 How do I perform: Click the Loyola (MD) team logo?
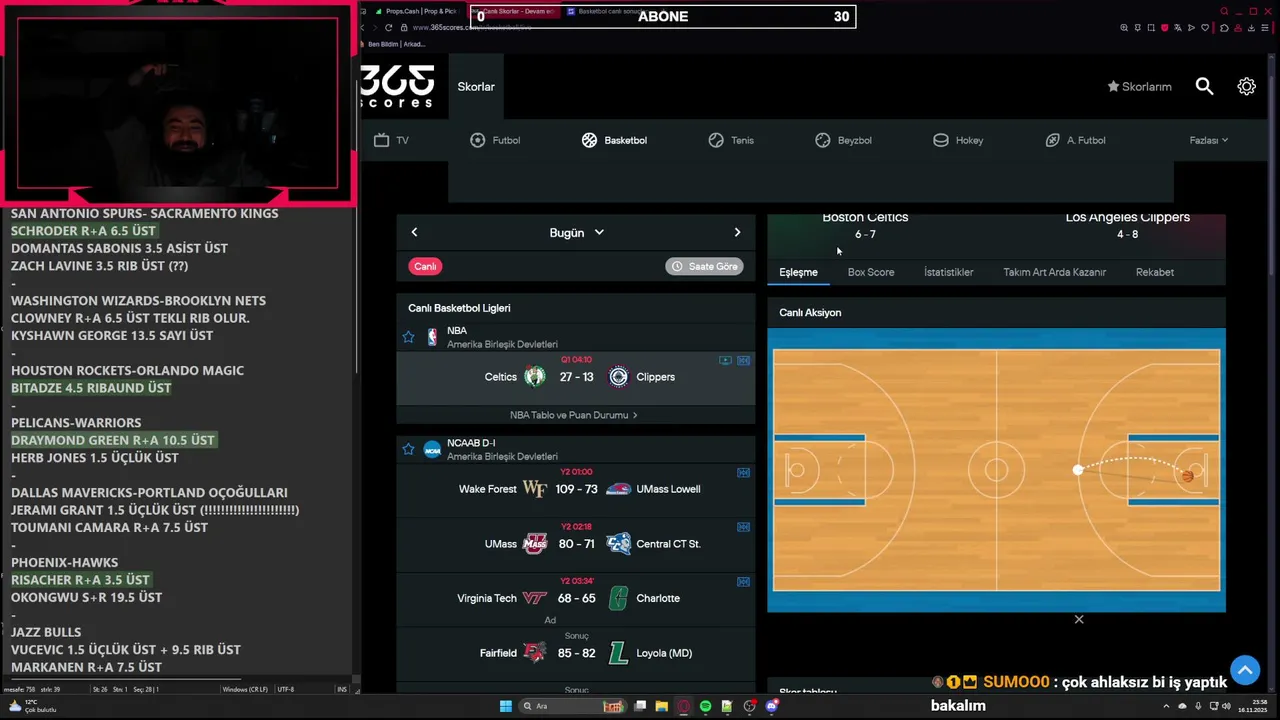tap(618, 653)
